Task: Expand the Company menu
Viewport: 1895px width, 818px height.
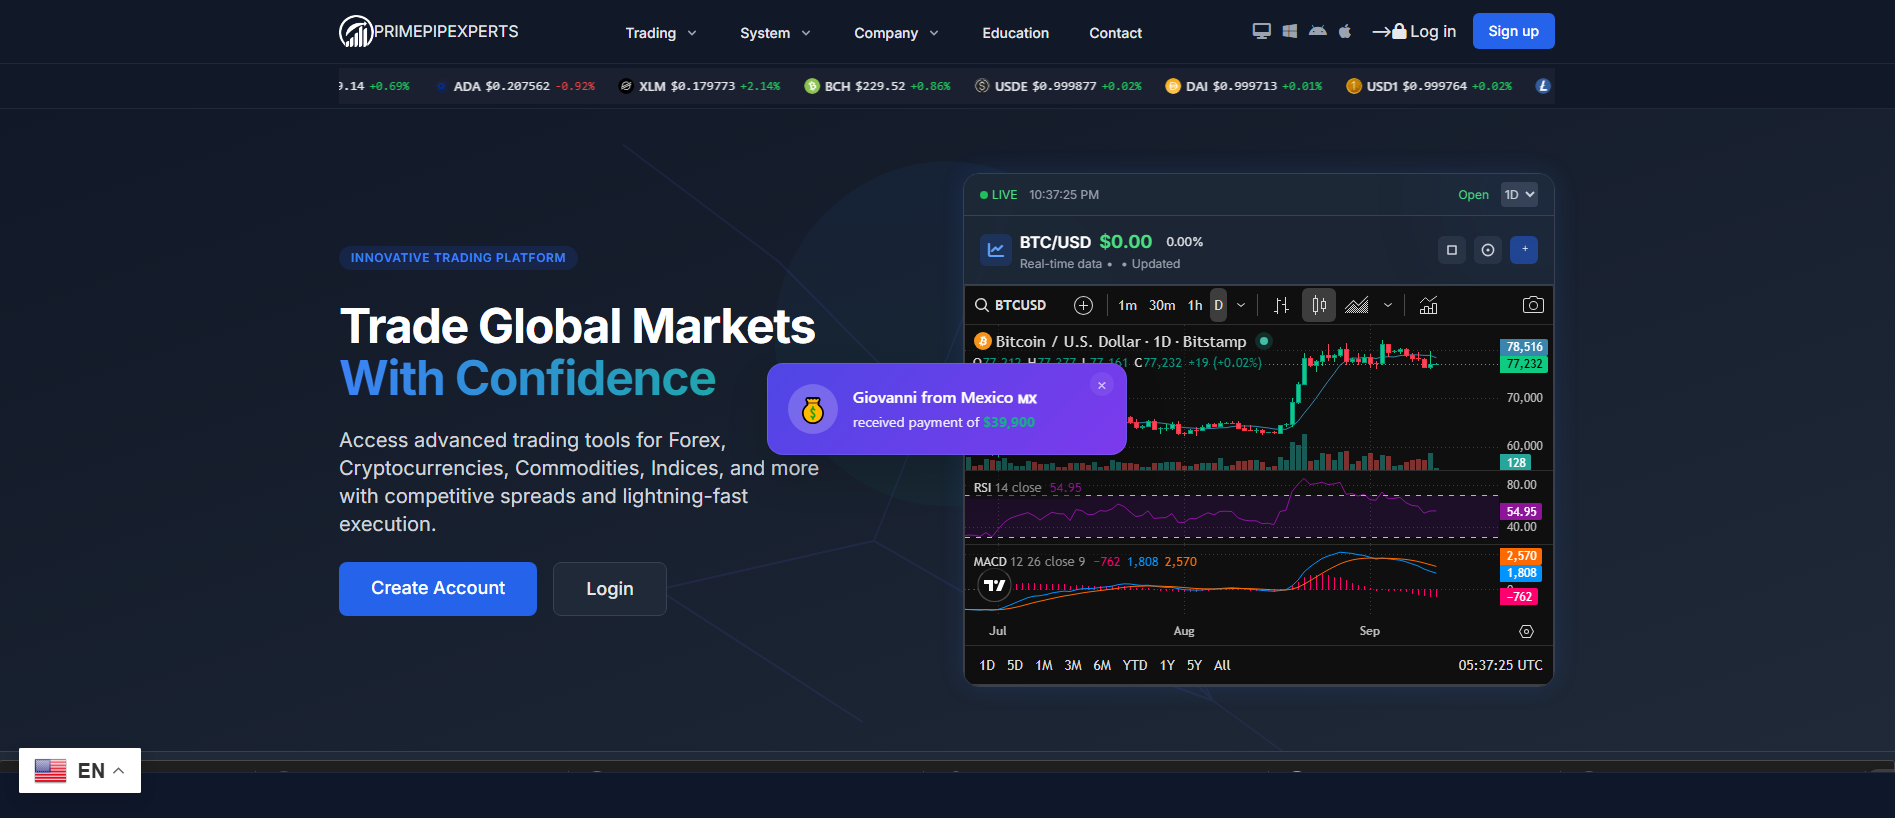Action: [896, 33]
